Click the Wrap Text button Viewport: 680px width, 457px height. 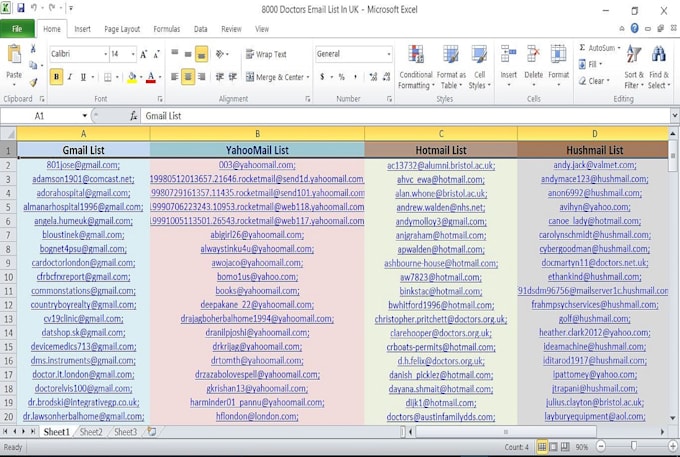(x=266, y=54)
